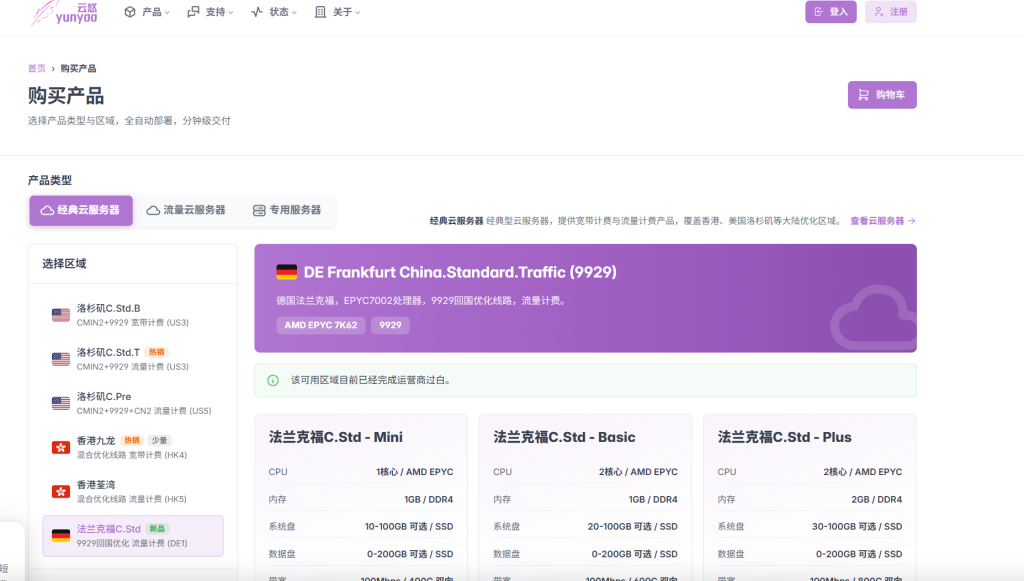Screen dimensions: 1024x581
Task: Select region 法兰克福C.Std
Action: click(133, 535)
